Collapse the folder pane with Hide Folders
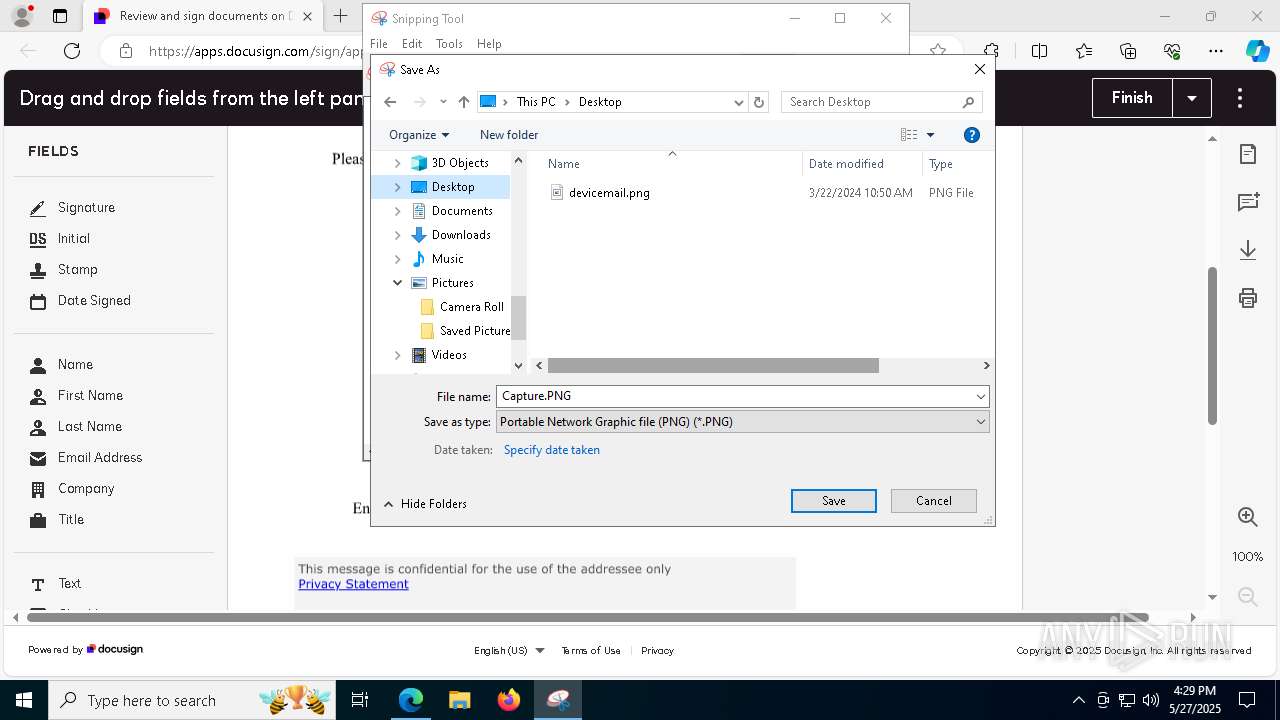1280x720 pixels. click(425, 504)
